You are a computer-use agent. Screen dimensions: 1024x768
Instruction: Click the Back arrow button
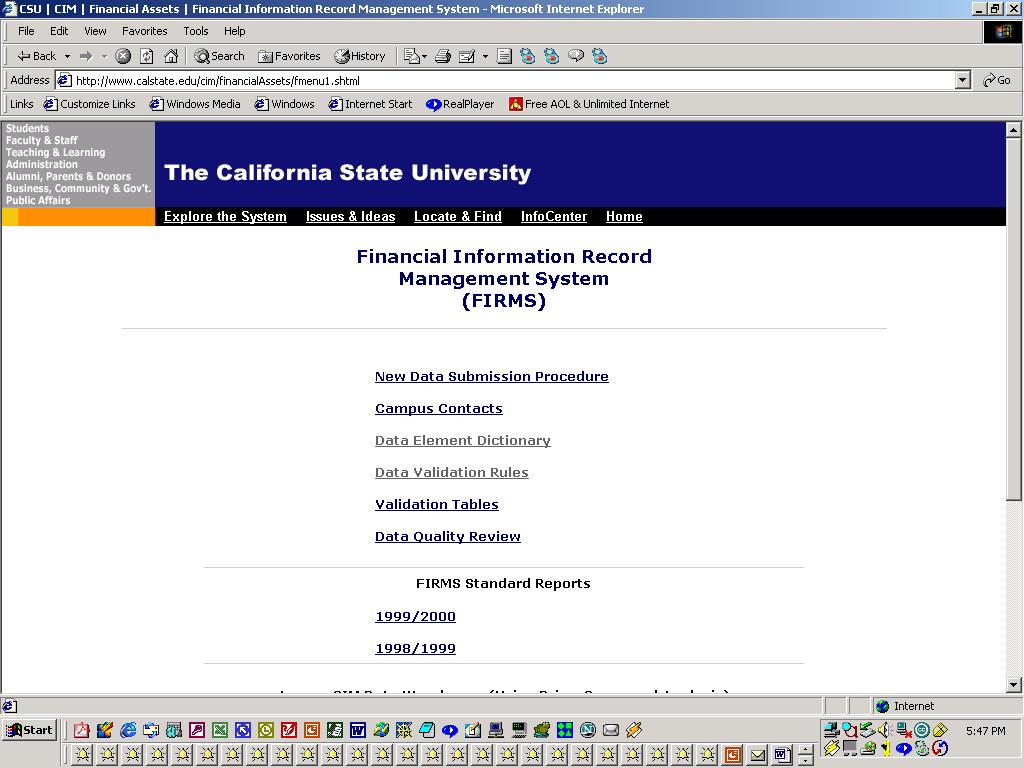(37, 56)
